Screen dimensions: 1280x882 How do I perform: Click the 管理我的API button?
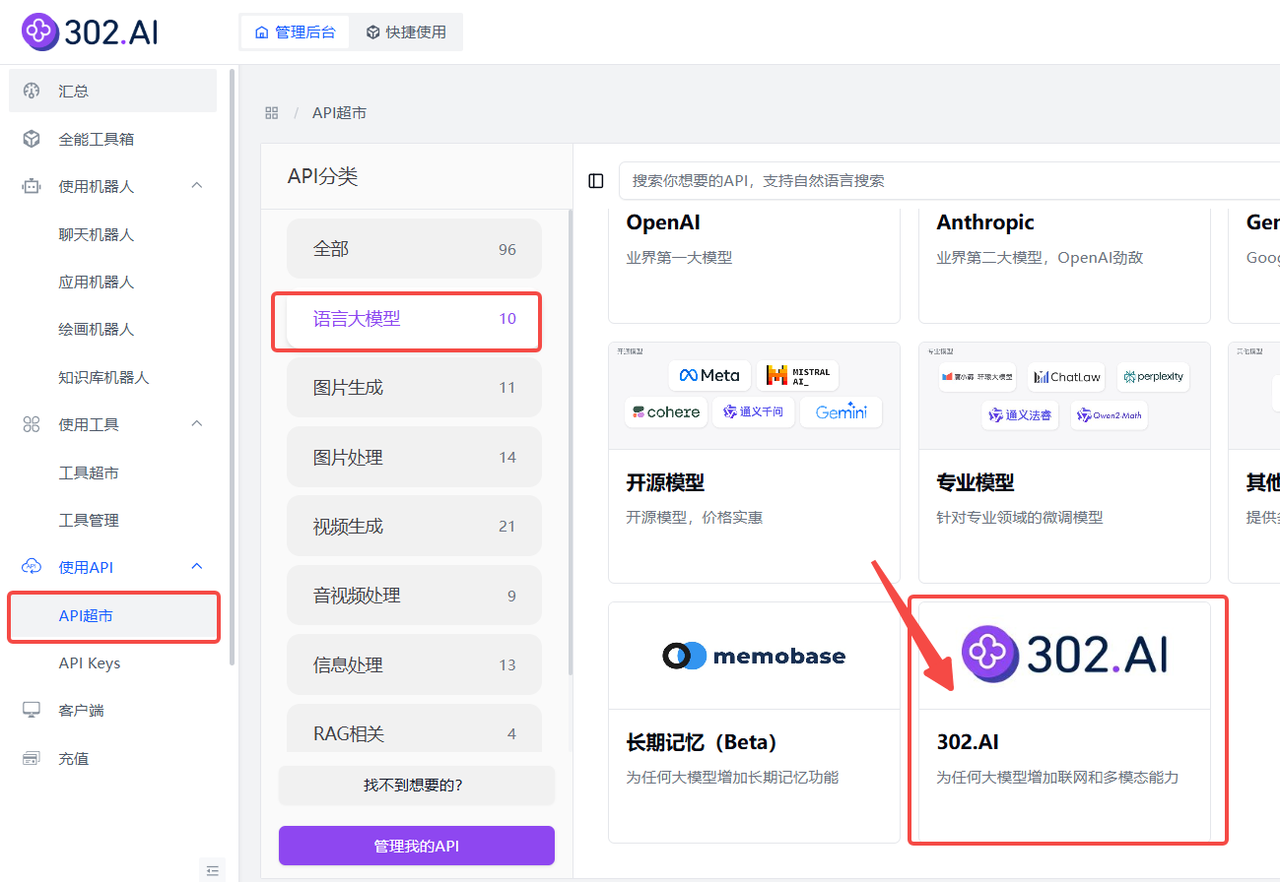click(416, 846)
